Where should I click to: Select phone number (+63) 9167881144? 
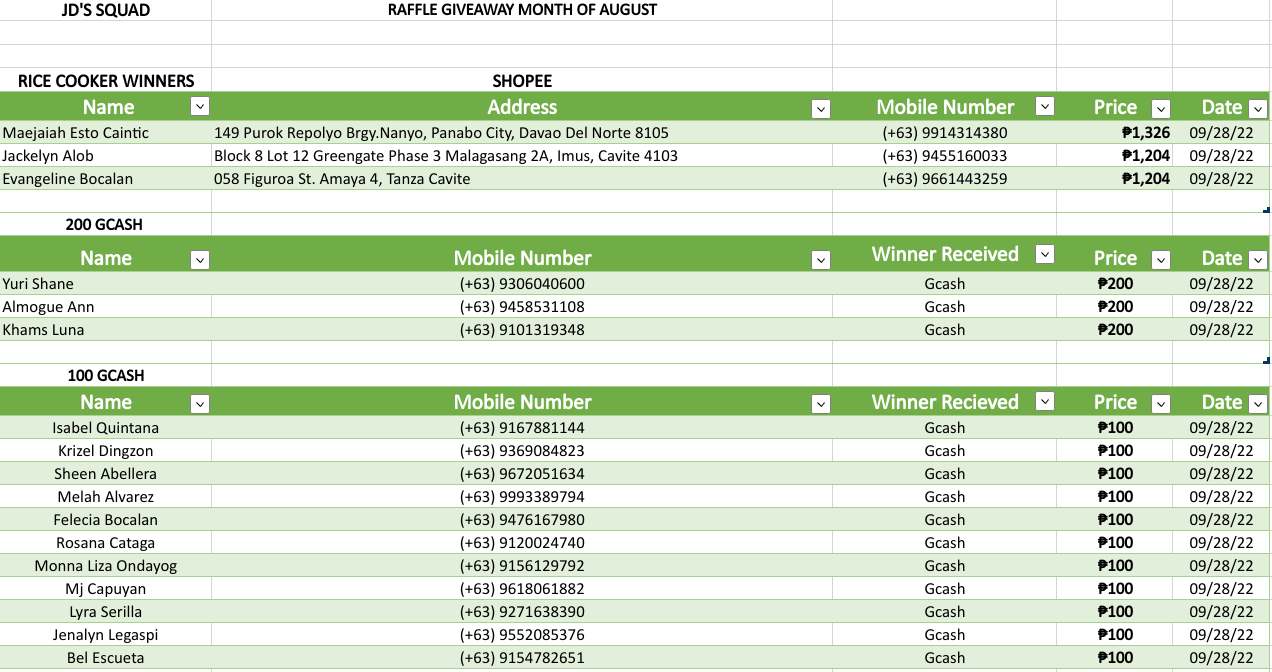coord(522,428)
